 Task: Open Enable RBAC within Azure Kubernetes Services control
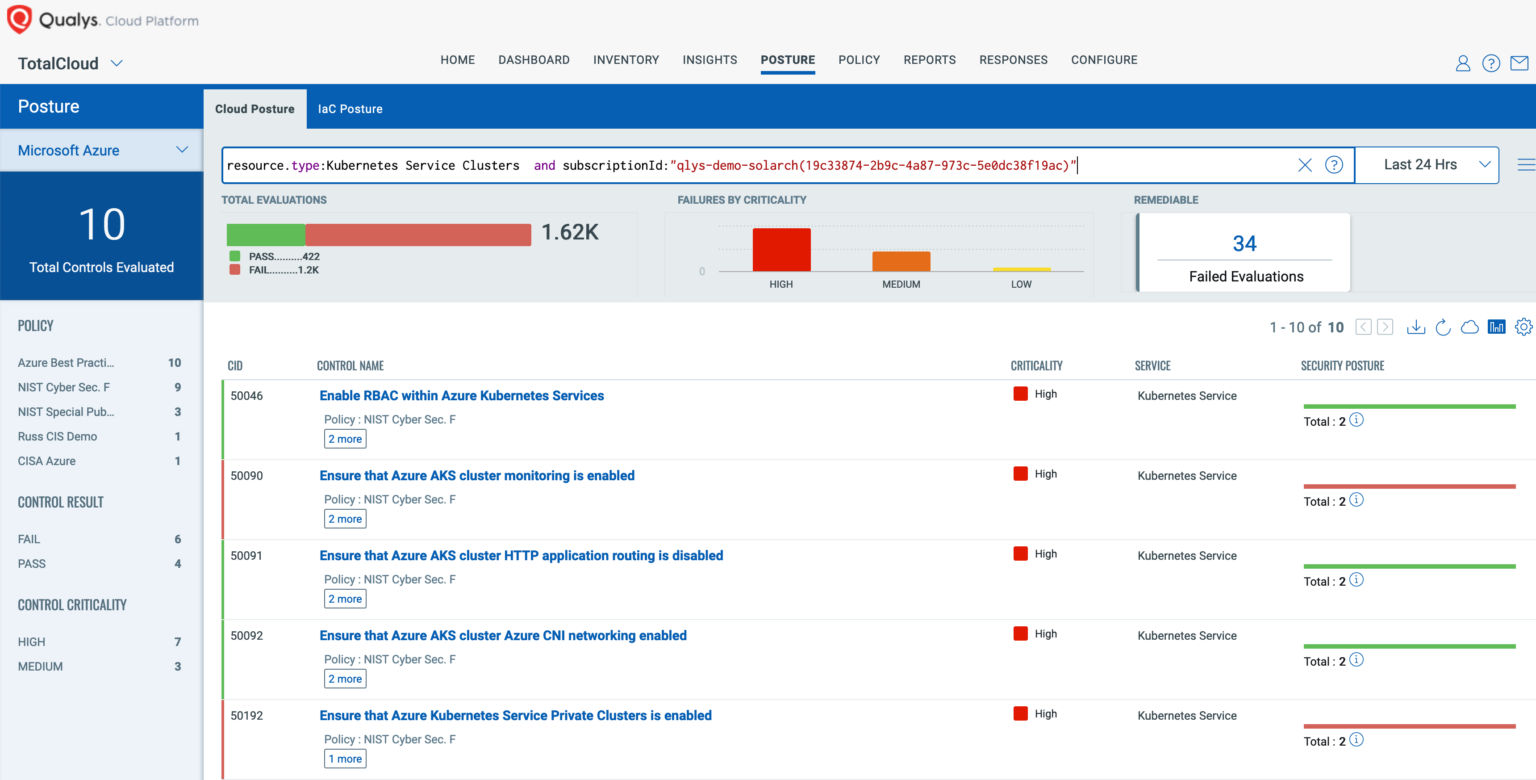[461, 395]
